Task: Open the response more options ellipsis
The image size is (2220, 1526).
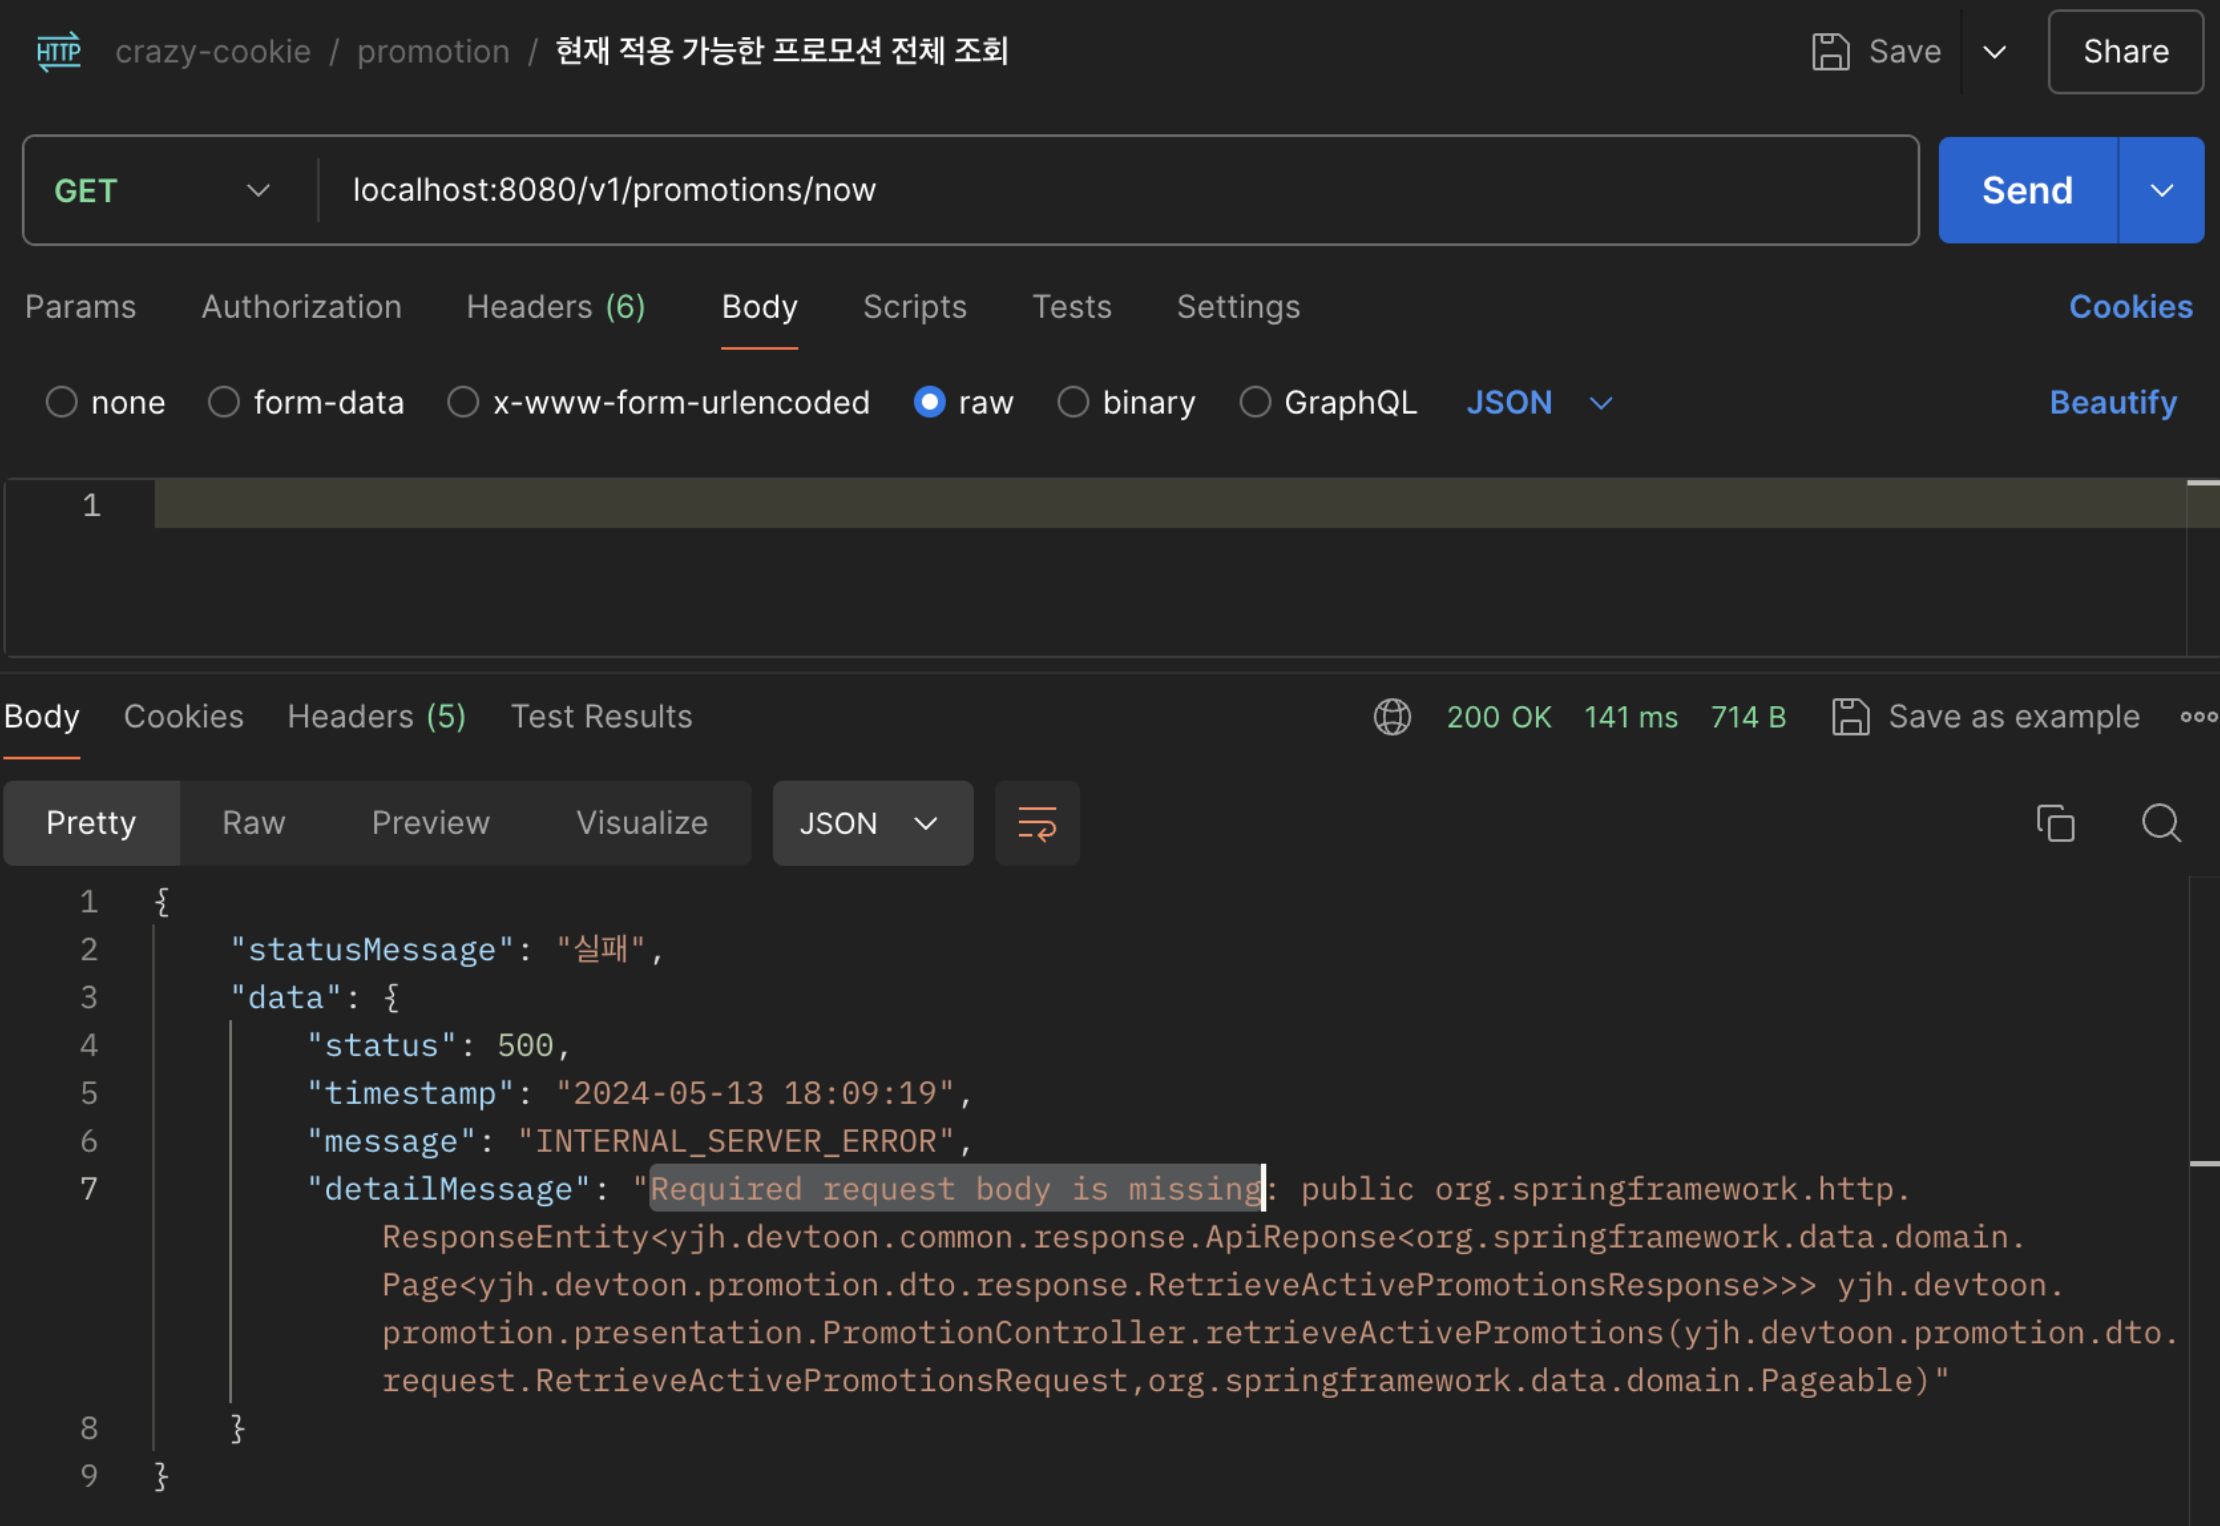Action: (x=2198, y=716)
